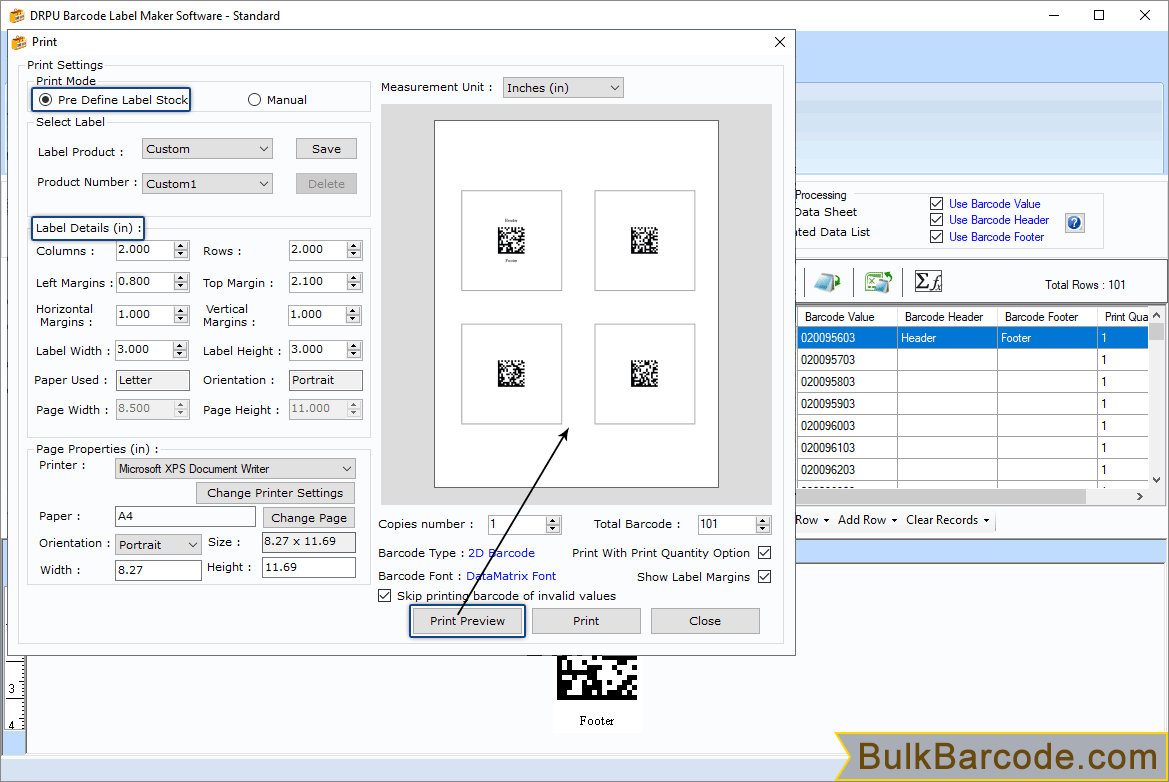Click the Vertical Margins input field

coord(318,315)
